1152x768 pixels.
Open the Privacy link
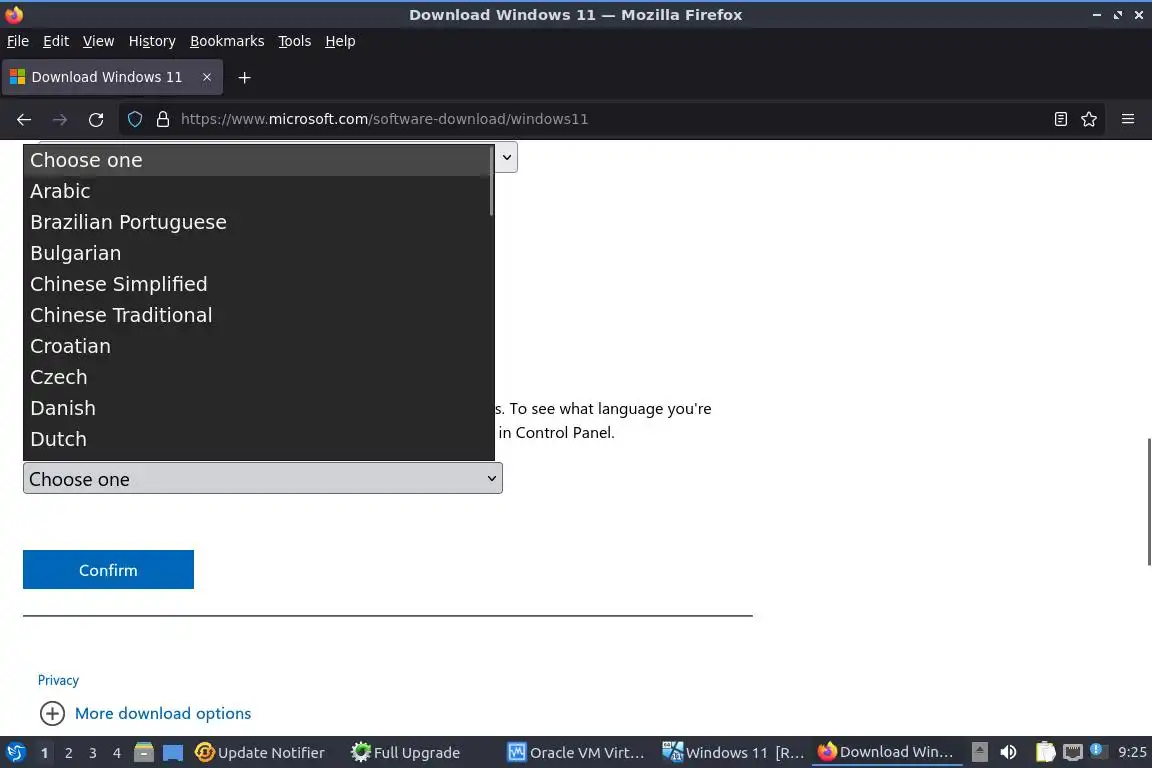coord(58,680)
